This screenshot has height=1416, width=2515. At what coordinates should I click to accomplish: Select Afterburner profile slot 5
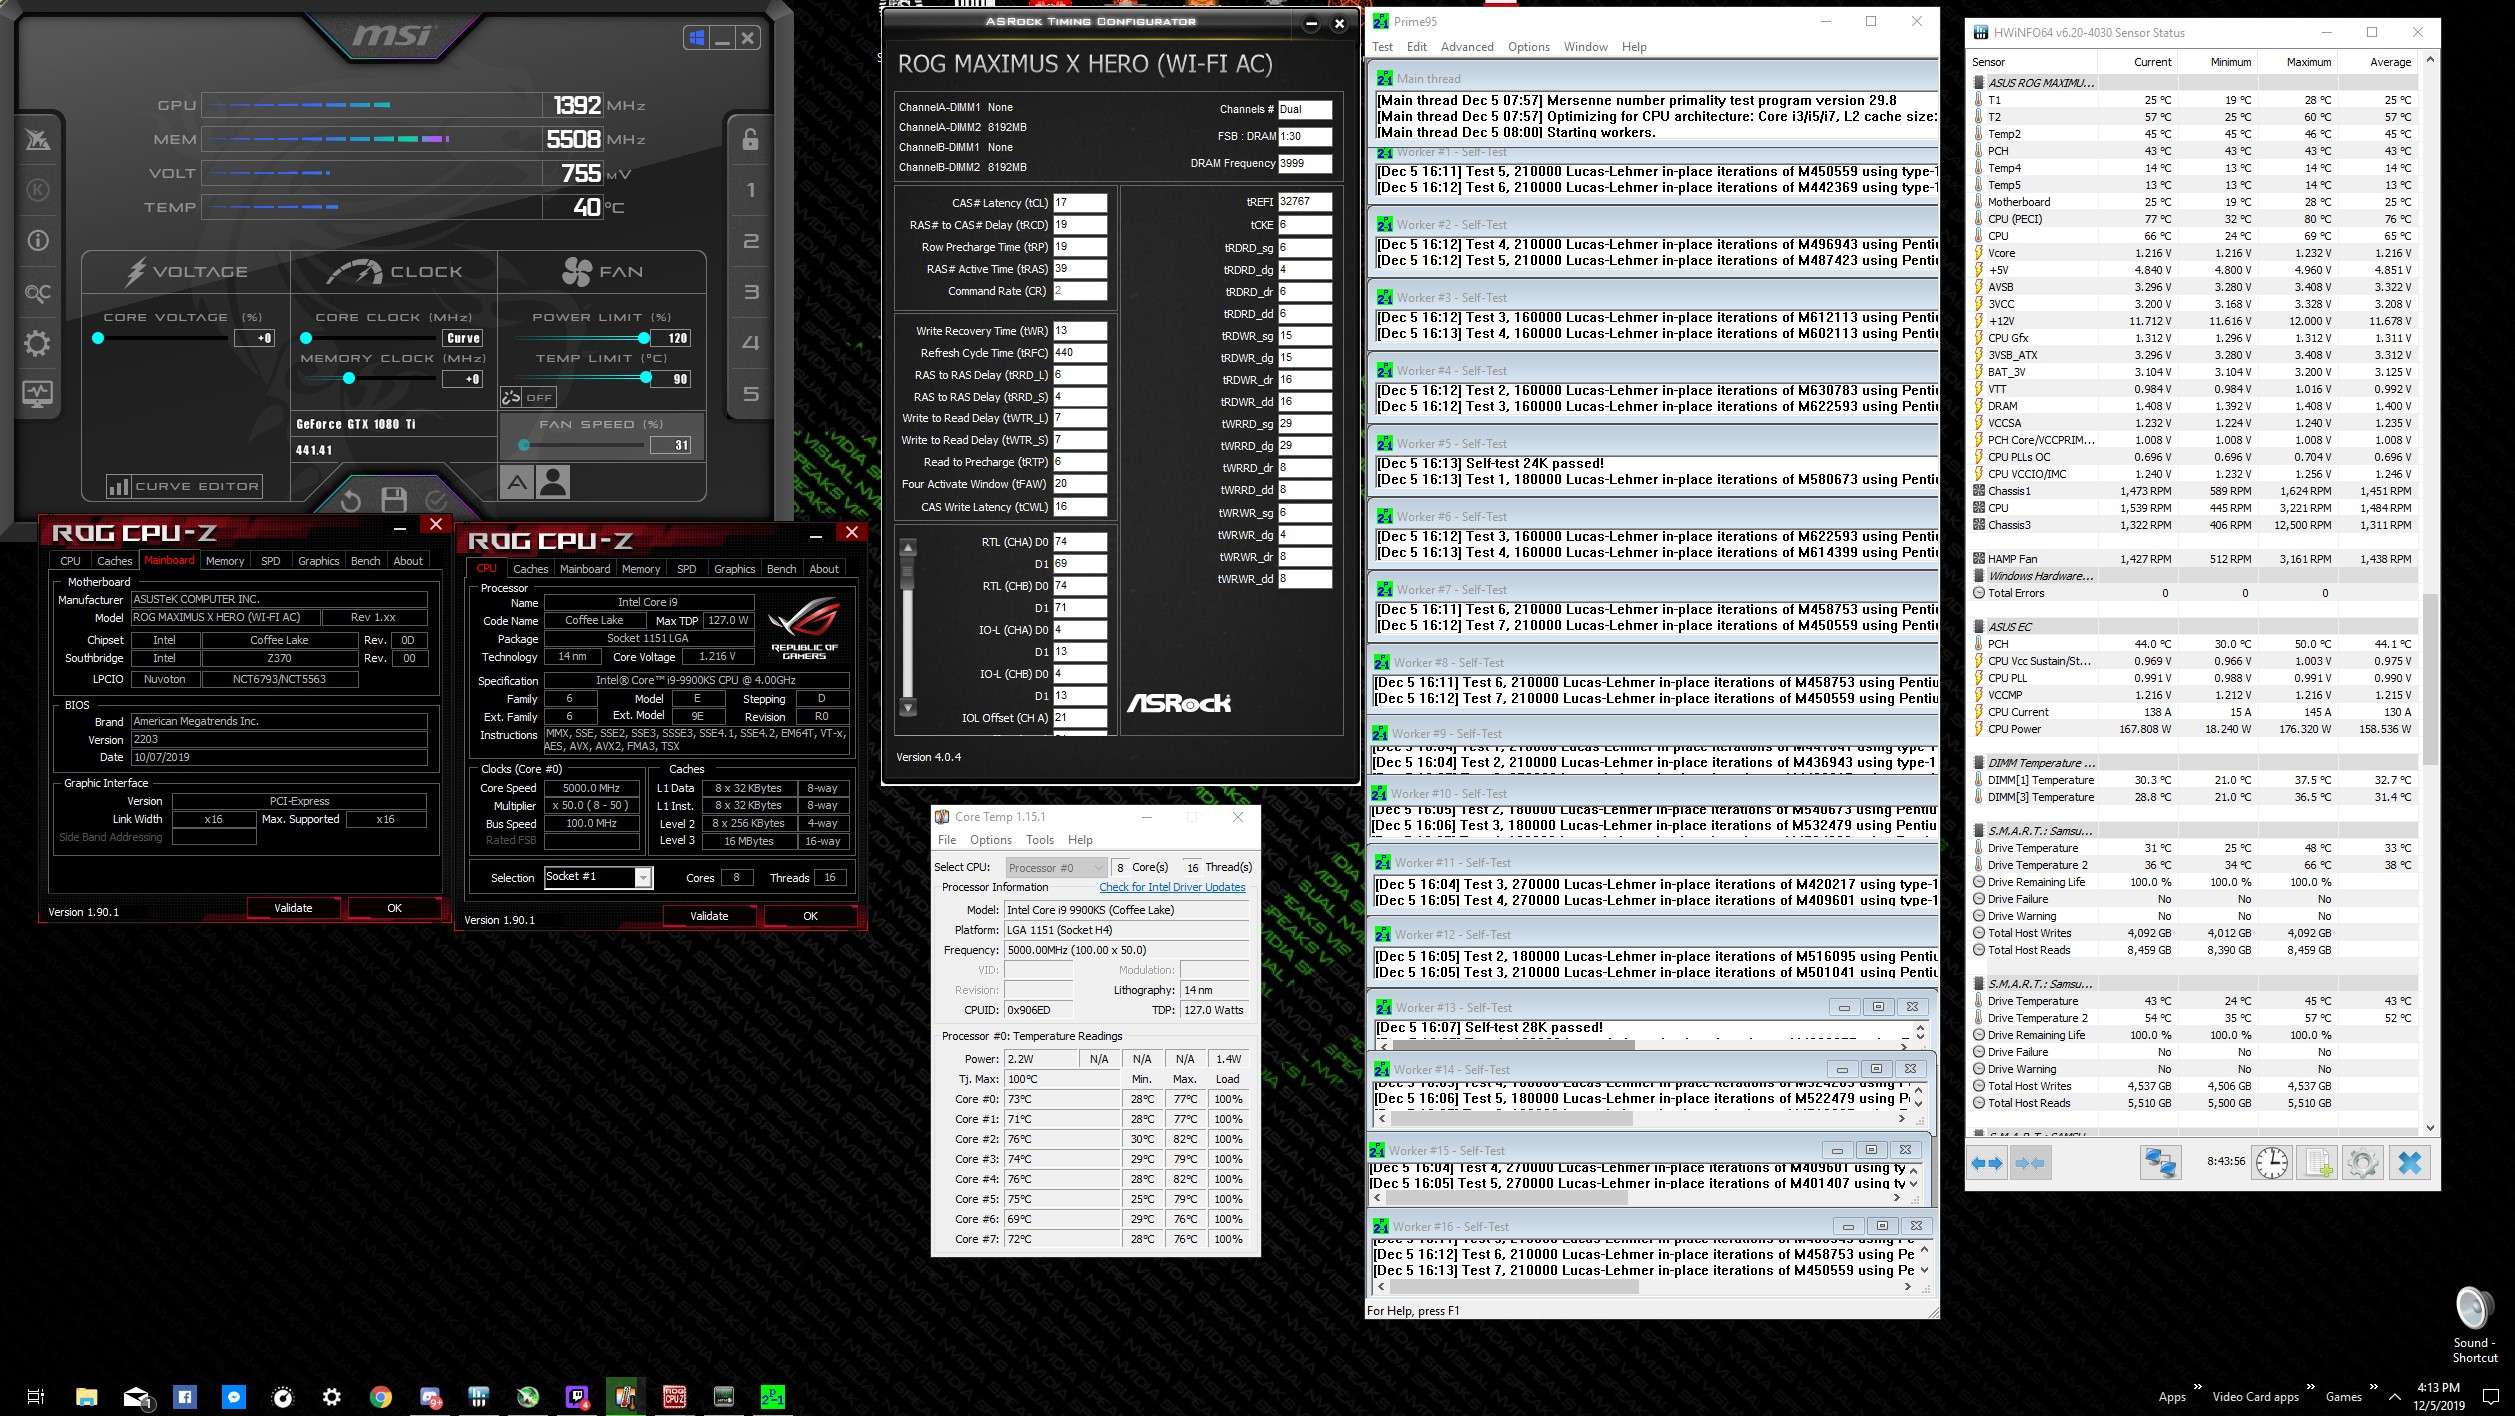(x=750, y=394)
